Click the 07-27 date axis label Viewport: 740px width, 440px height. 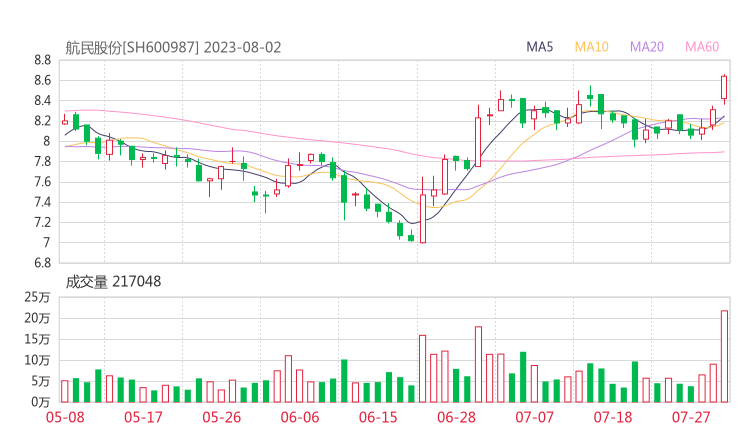(691, 417)
